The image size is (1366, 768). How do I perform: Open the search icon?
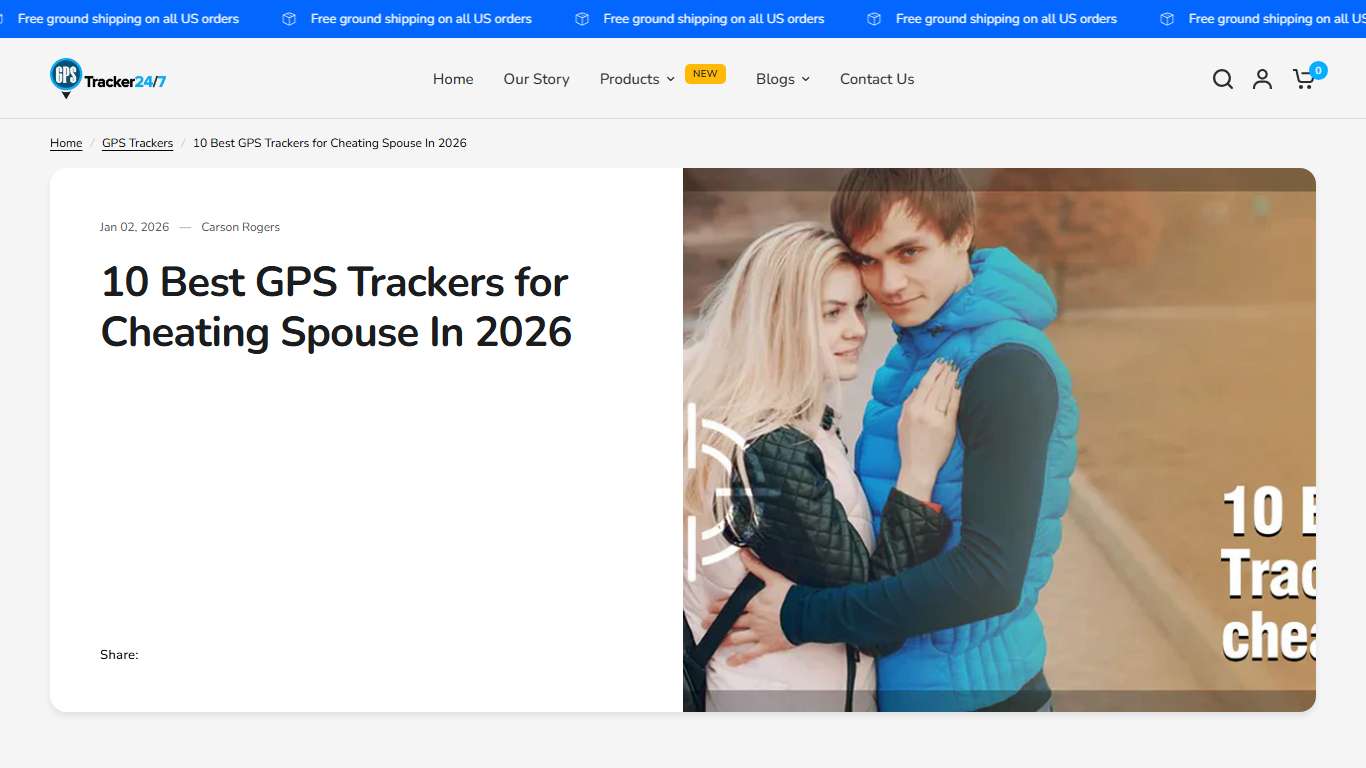(x=1222, y=78)
